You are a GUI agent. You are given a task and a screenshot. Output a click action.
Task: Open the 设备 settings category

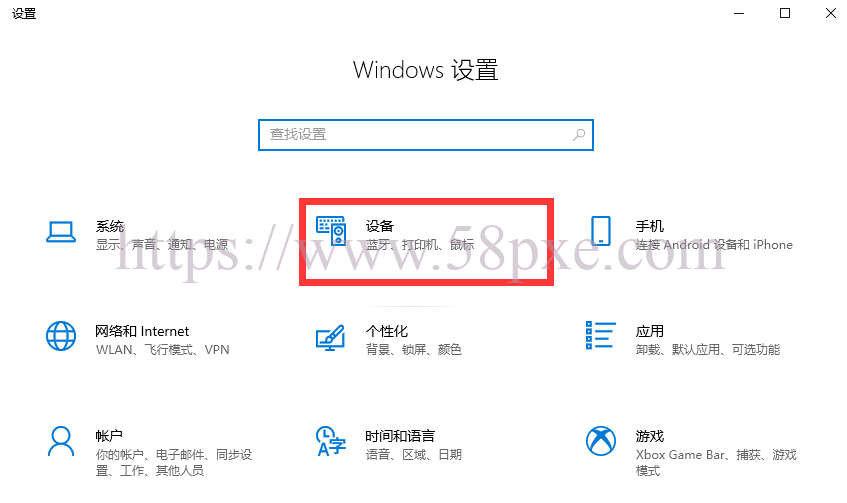pos(380,226)
